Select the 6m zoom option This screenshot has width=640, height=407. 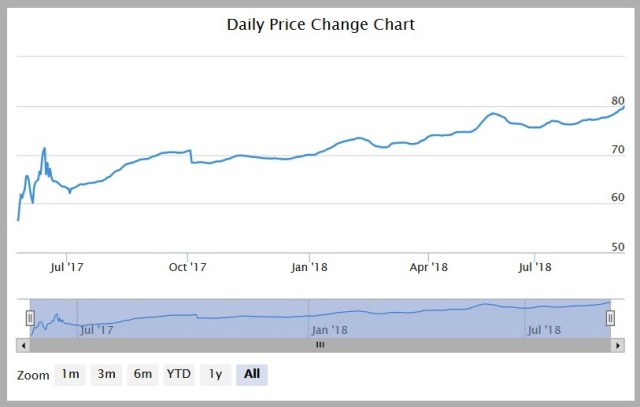143,375
